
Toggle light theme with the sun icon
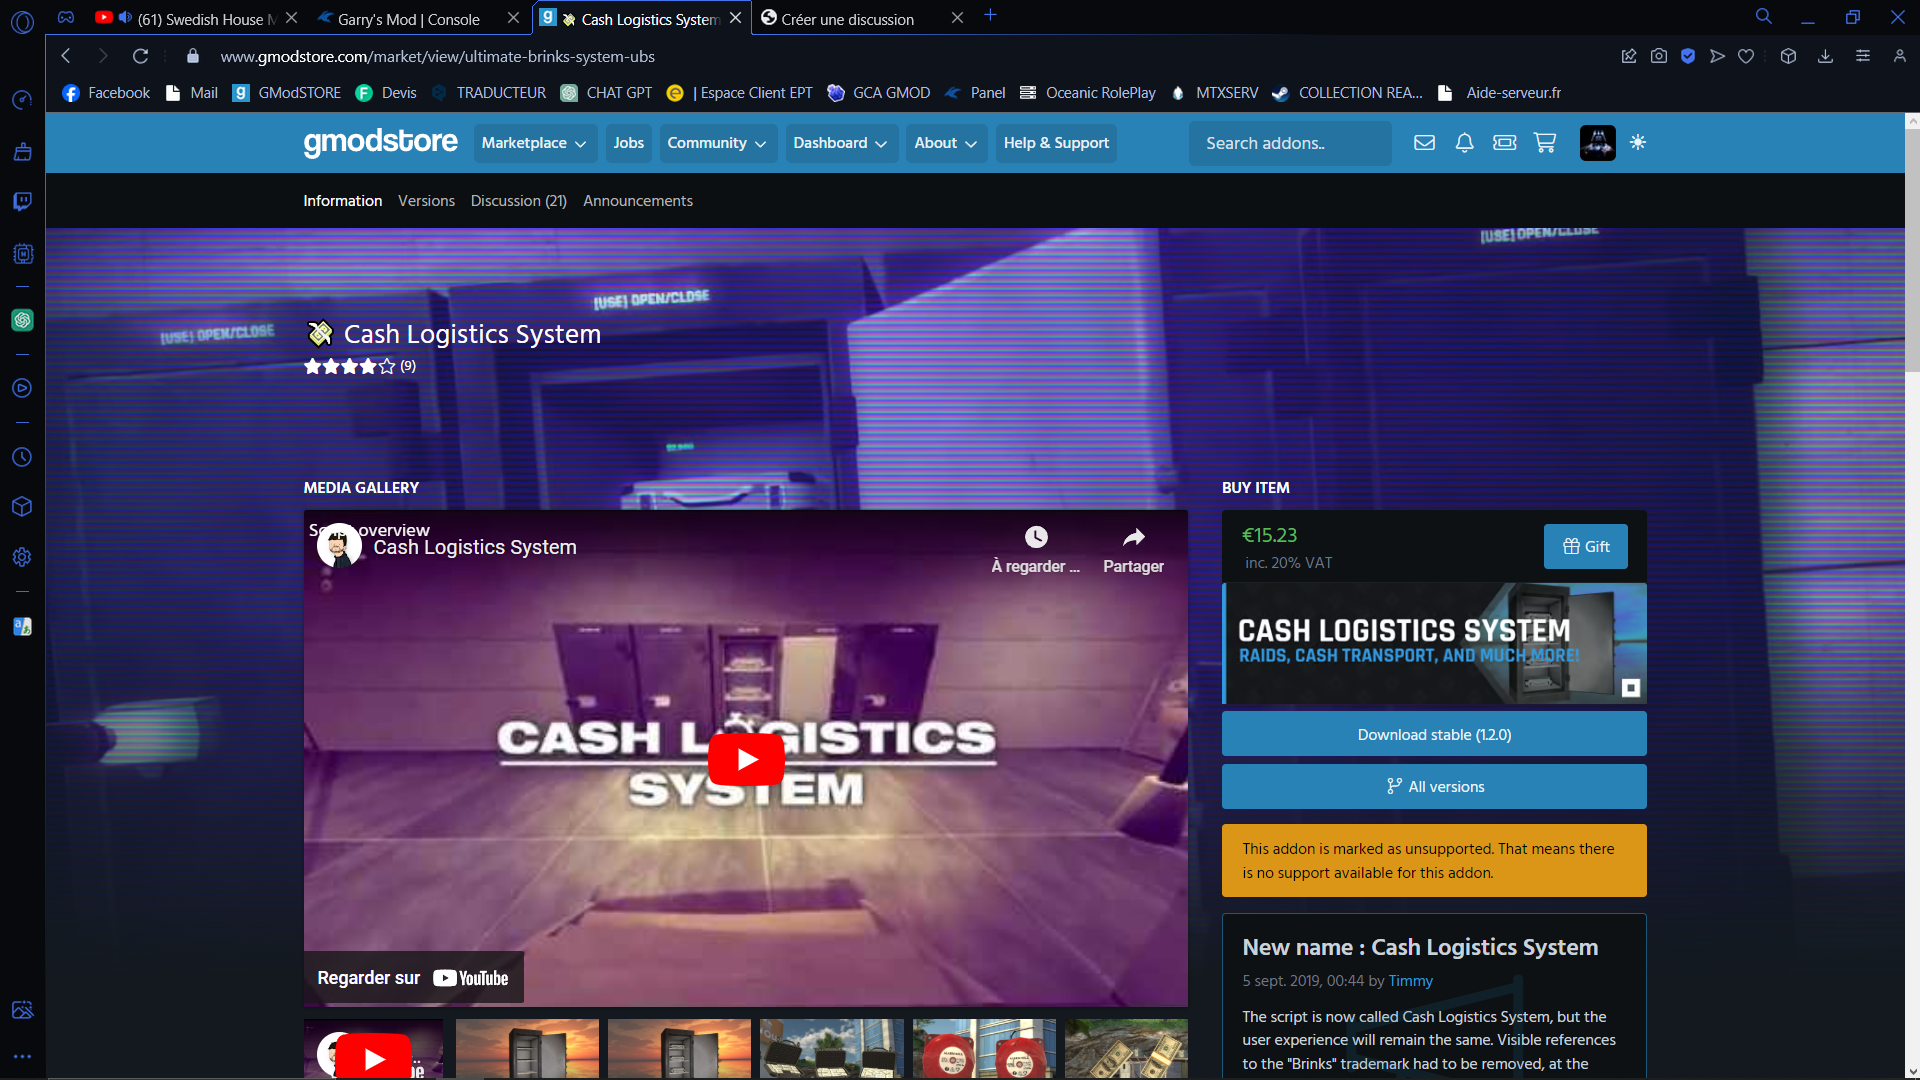(x=1638, y=143)
